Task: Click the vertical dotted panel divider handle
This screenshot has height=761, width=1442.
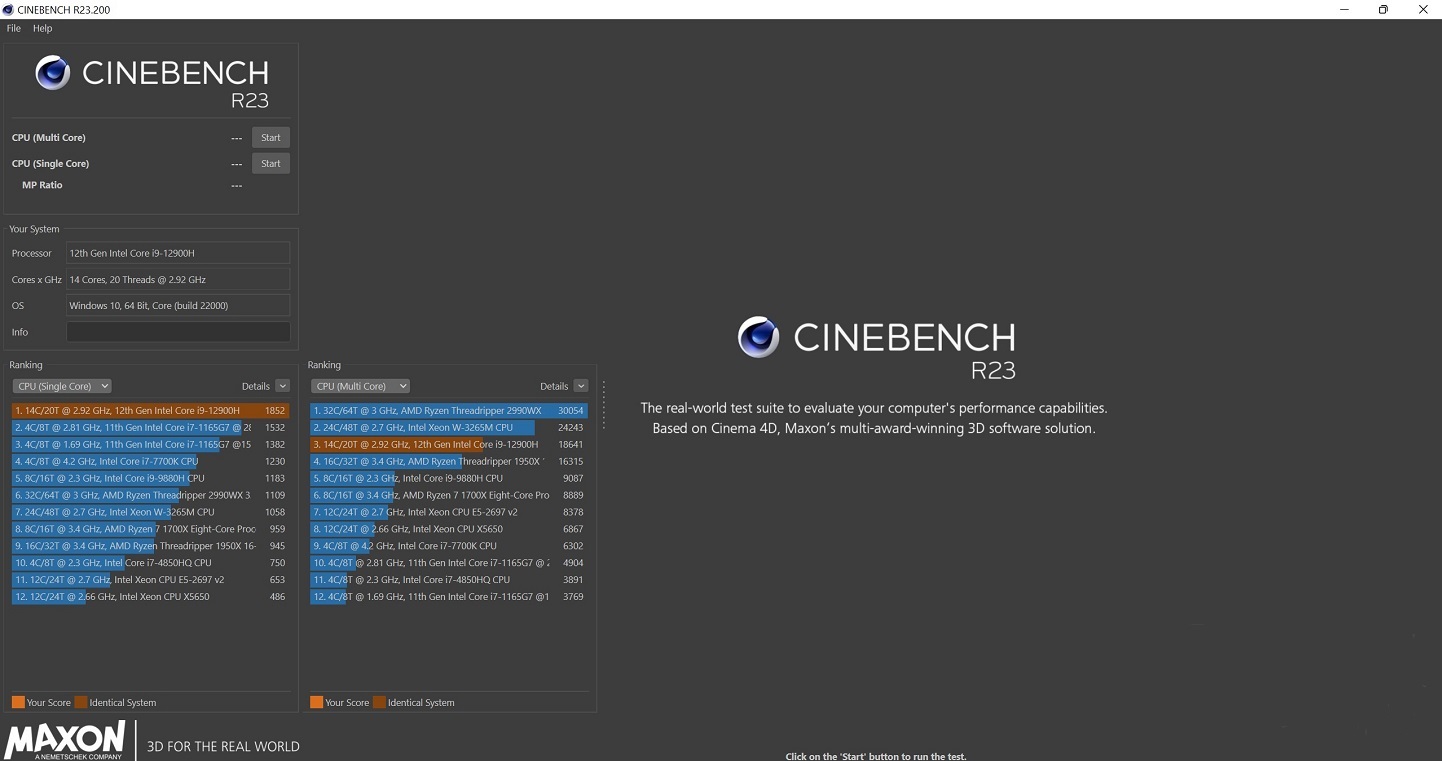Action: point(604,404)
